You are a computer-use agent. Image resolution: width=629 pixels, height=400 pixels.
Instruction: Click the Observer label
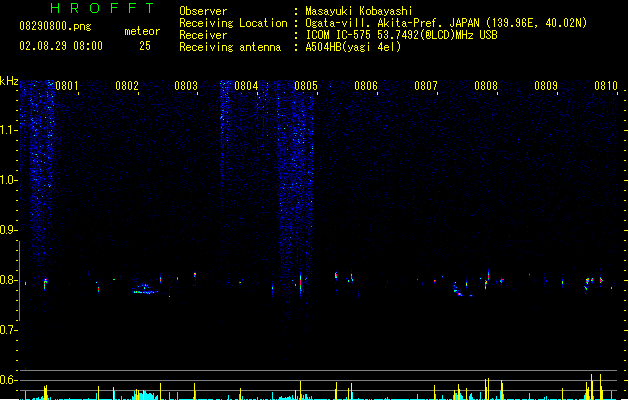tap(203, 11)
